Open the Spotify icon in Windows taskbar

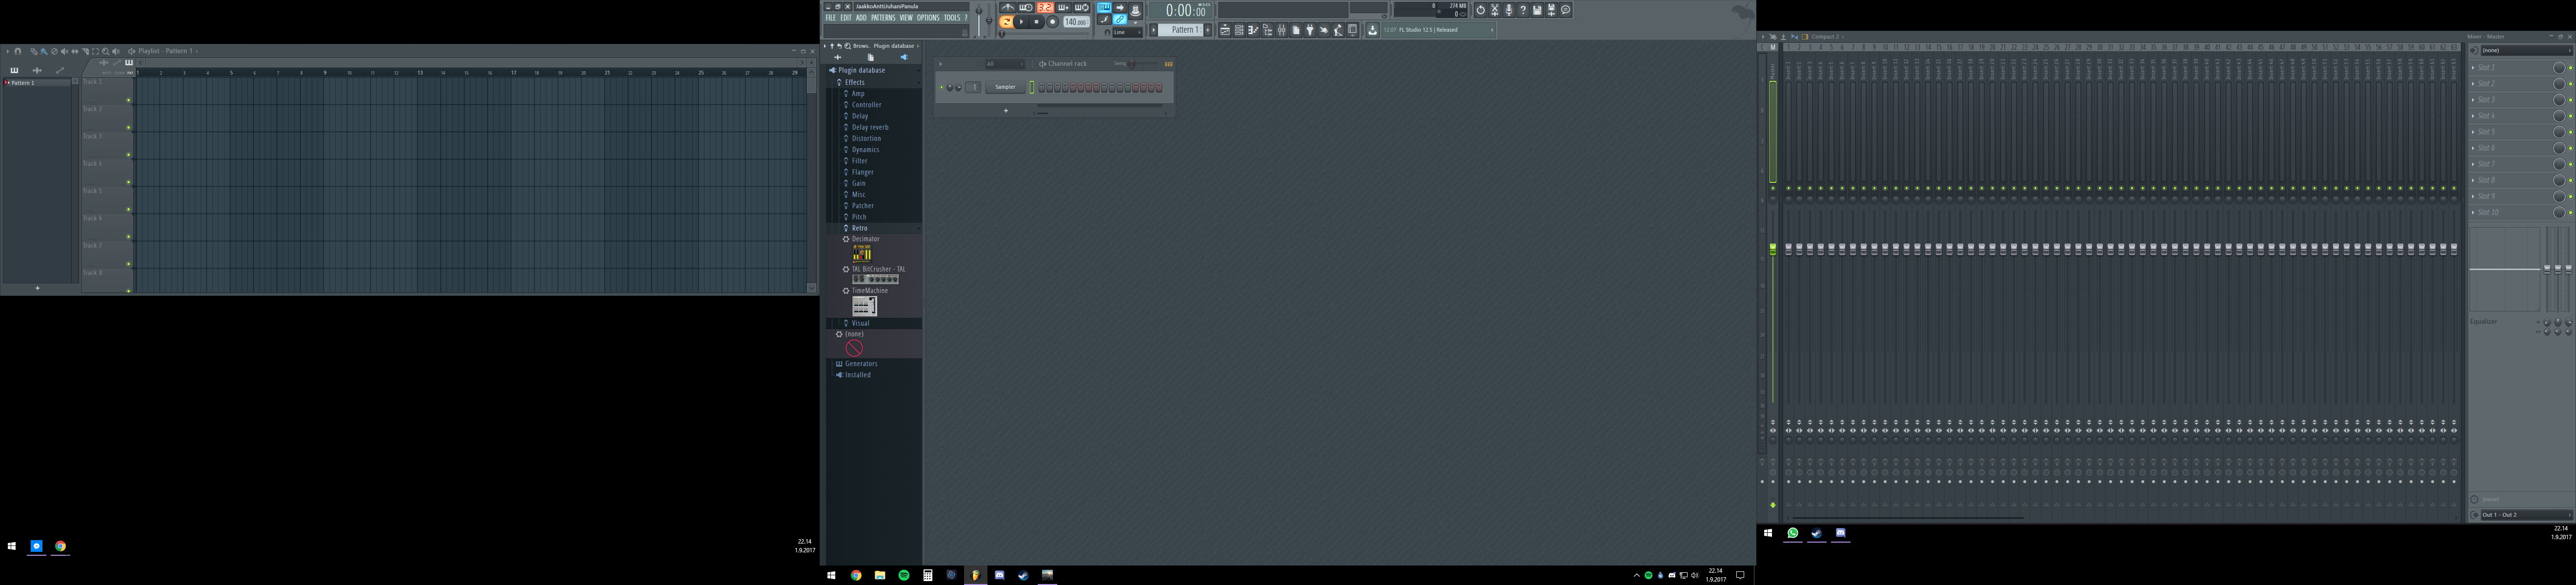tap(904, 575)
